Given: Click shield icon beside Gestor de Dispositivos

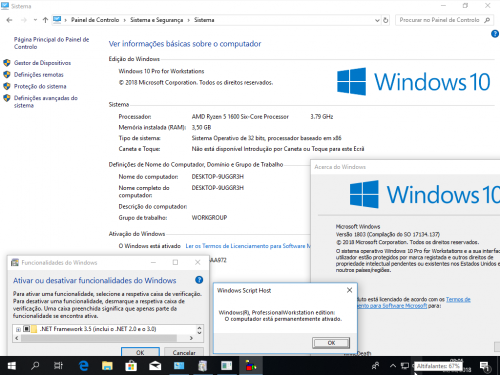Looking at the screenshot, I should (x=7, y=63).
